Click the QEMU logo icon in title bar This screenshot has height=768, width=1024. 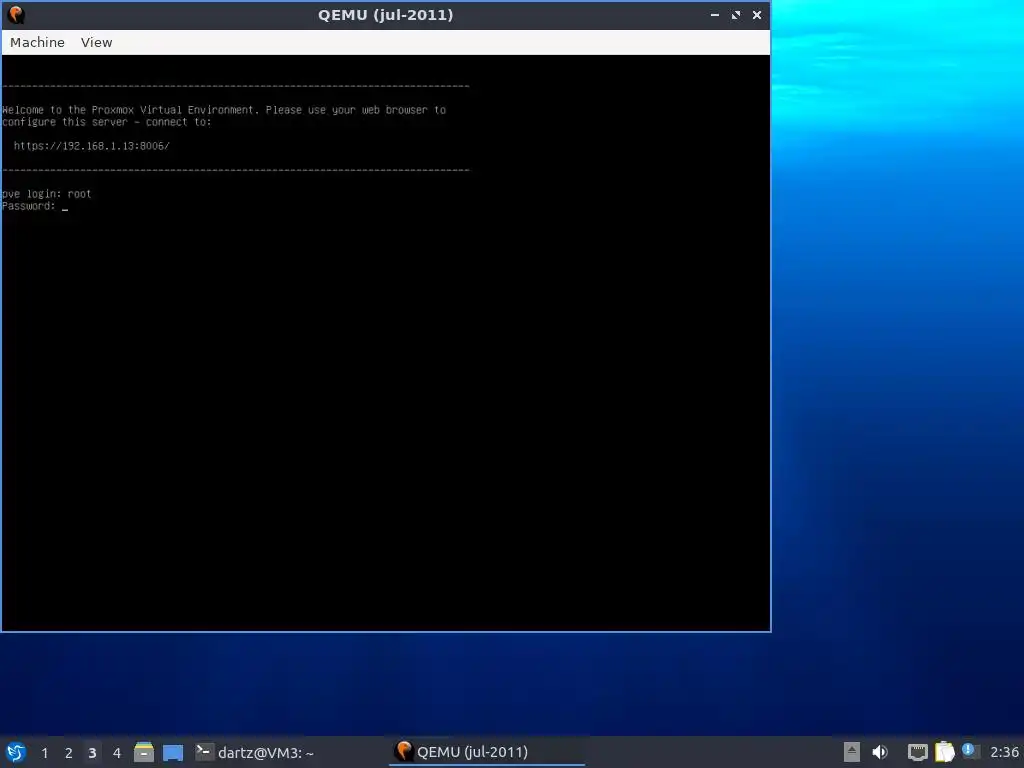point(16,14)
